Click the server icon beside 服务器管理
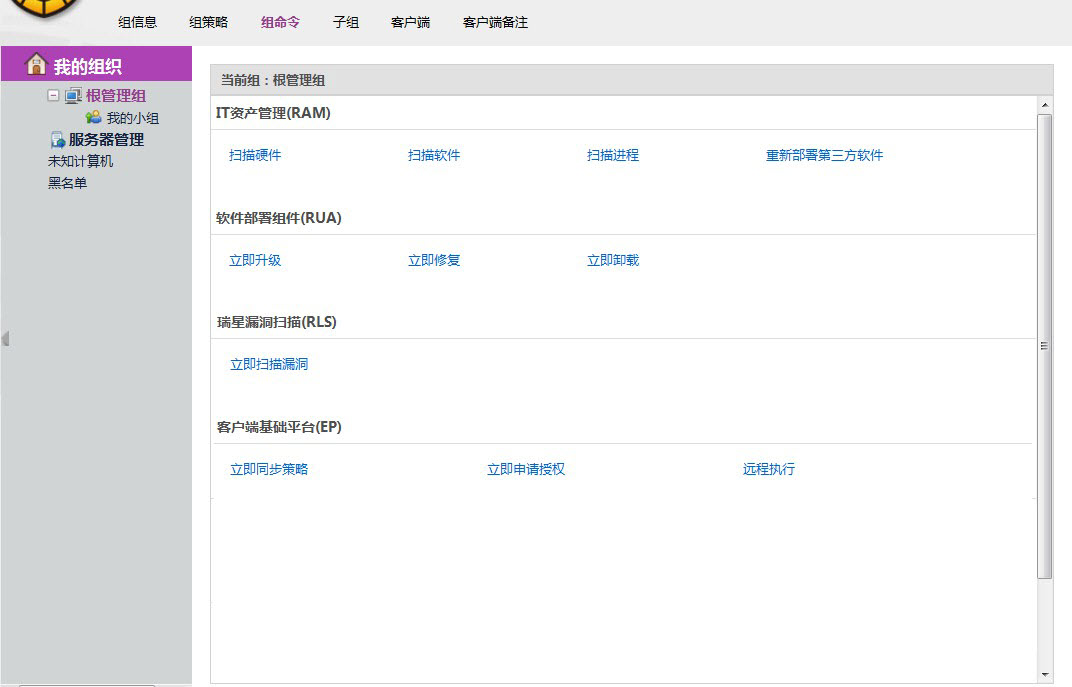 [x=58, y=140]
